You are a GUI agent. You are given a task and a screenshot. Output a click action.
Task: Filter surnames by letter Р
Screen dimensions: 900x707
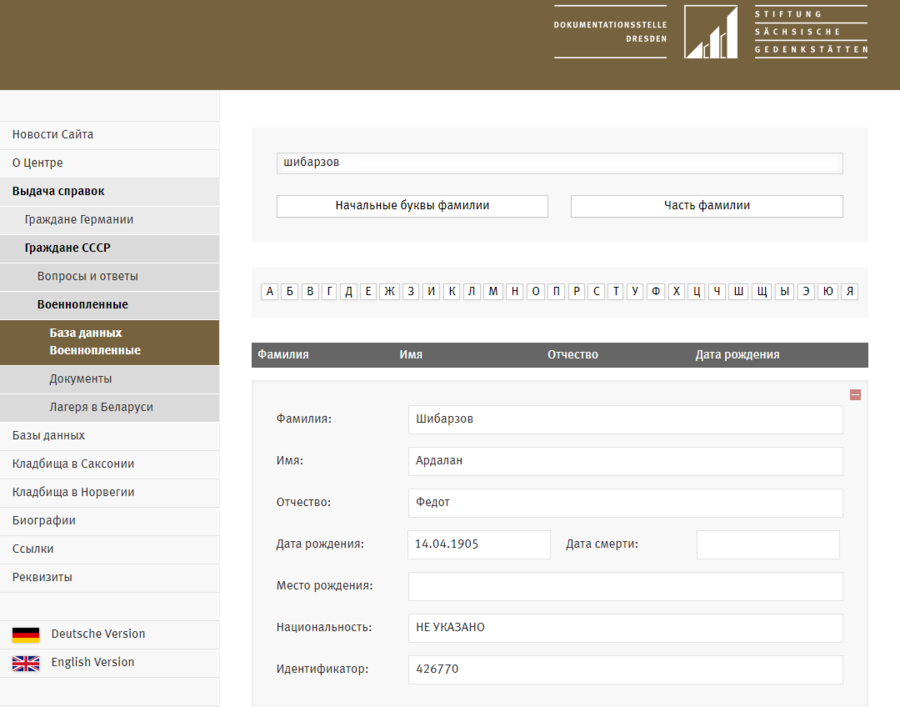[576, 292]
